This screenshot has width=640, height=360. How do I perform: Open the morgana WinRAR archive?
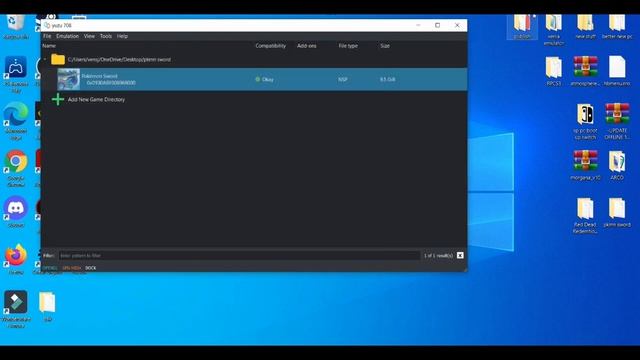[x=585, y=165]
